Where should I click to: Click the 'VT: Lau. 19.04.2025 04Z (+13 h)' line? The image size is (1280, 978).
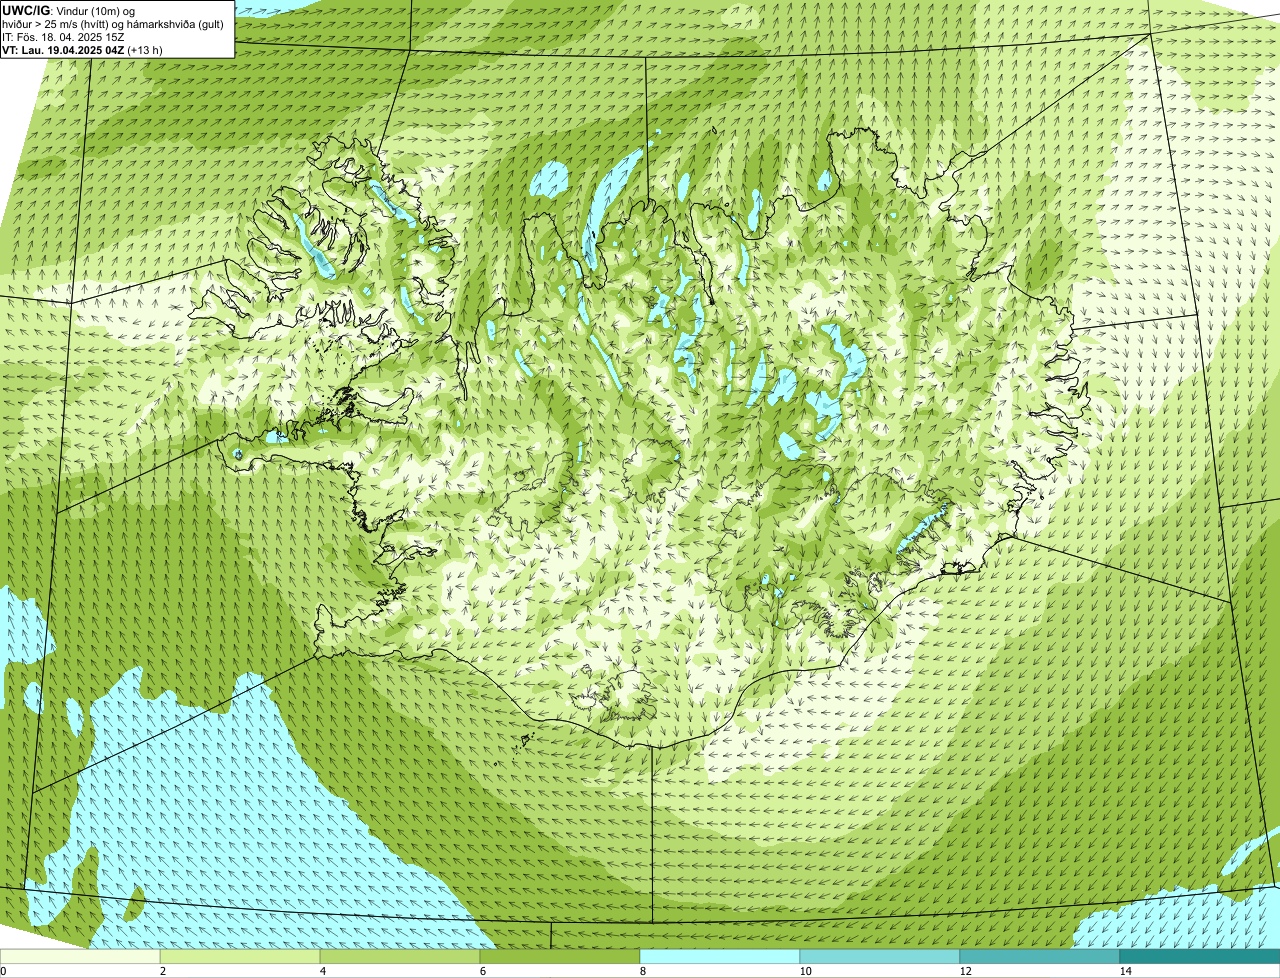point(82,49)
